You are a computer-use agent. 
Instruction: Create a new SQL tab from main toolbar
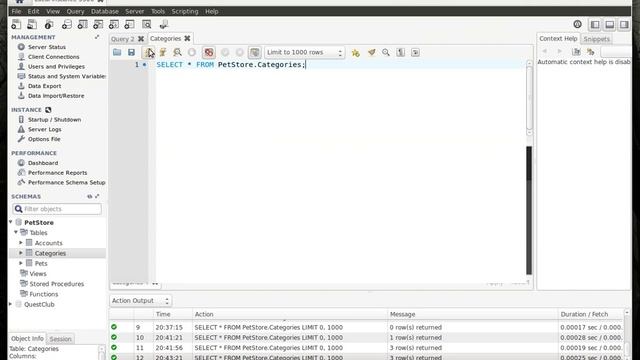(x=16, y=24)
